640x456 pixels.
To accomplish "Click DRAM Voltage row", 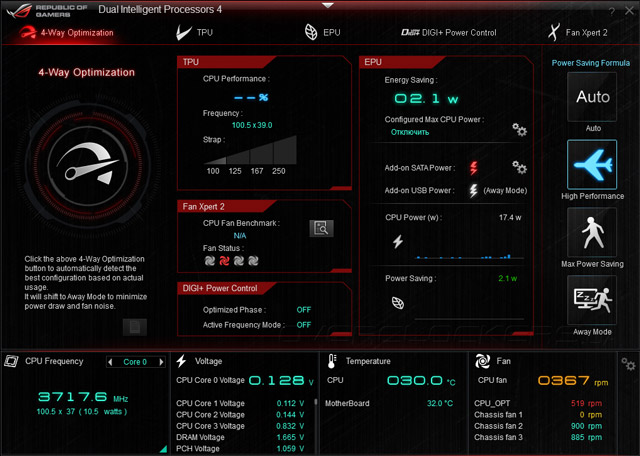I will [x=240, y=437].
